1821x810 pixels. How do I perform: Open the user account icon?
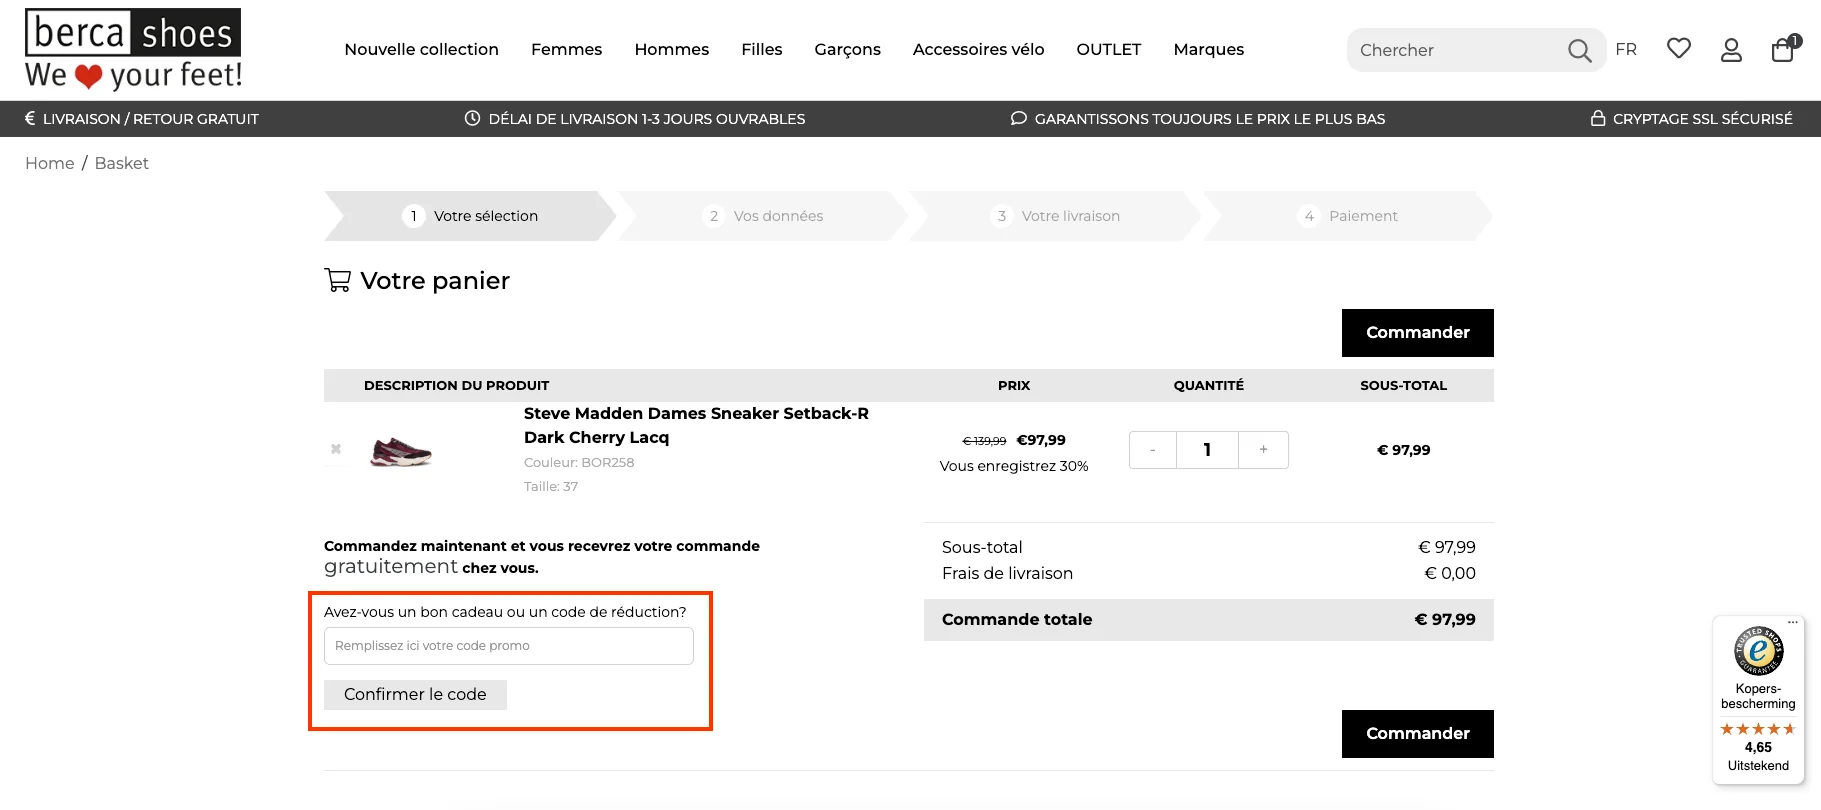pos(1731,50)
